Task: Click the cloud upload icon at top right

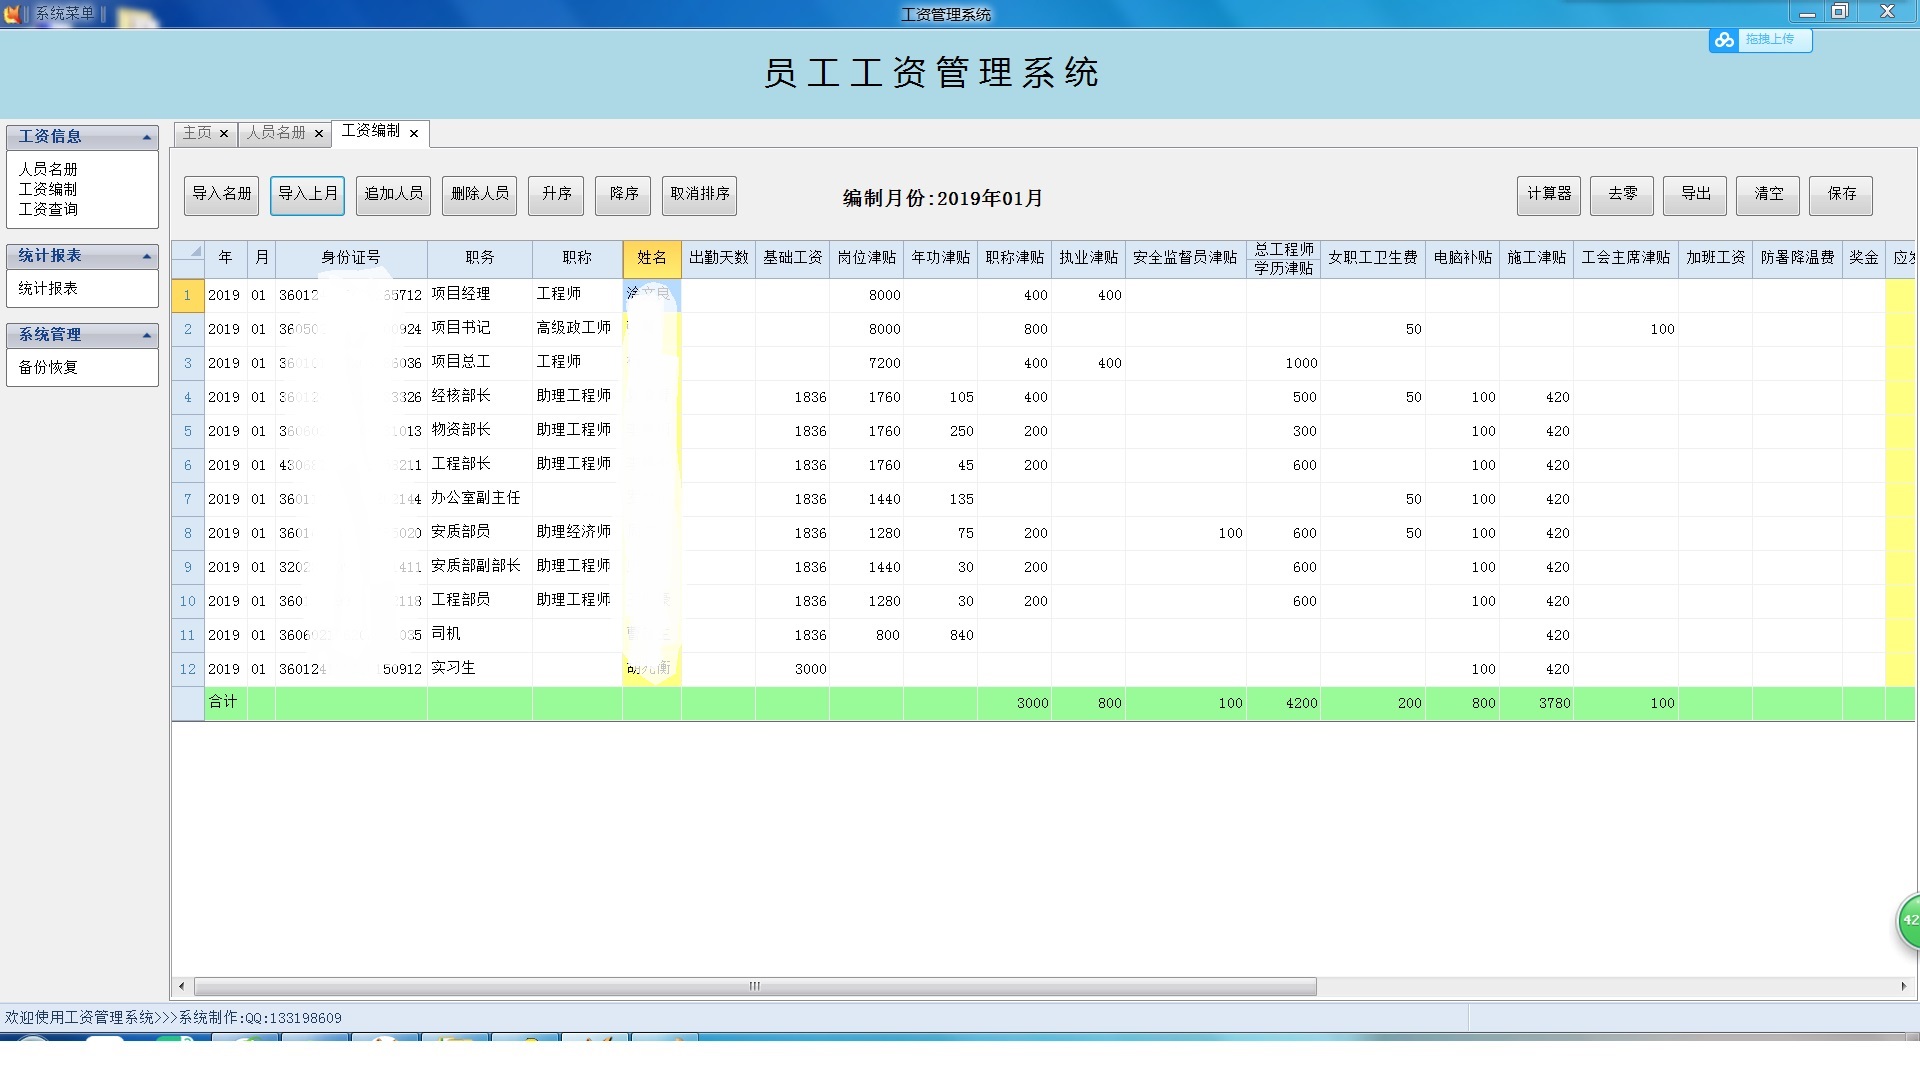Action: (x=1724, y=40)
